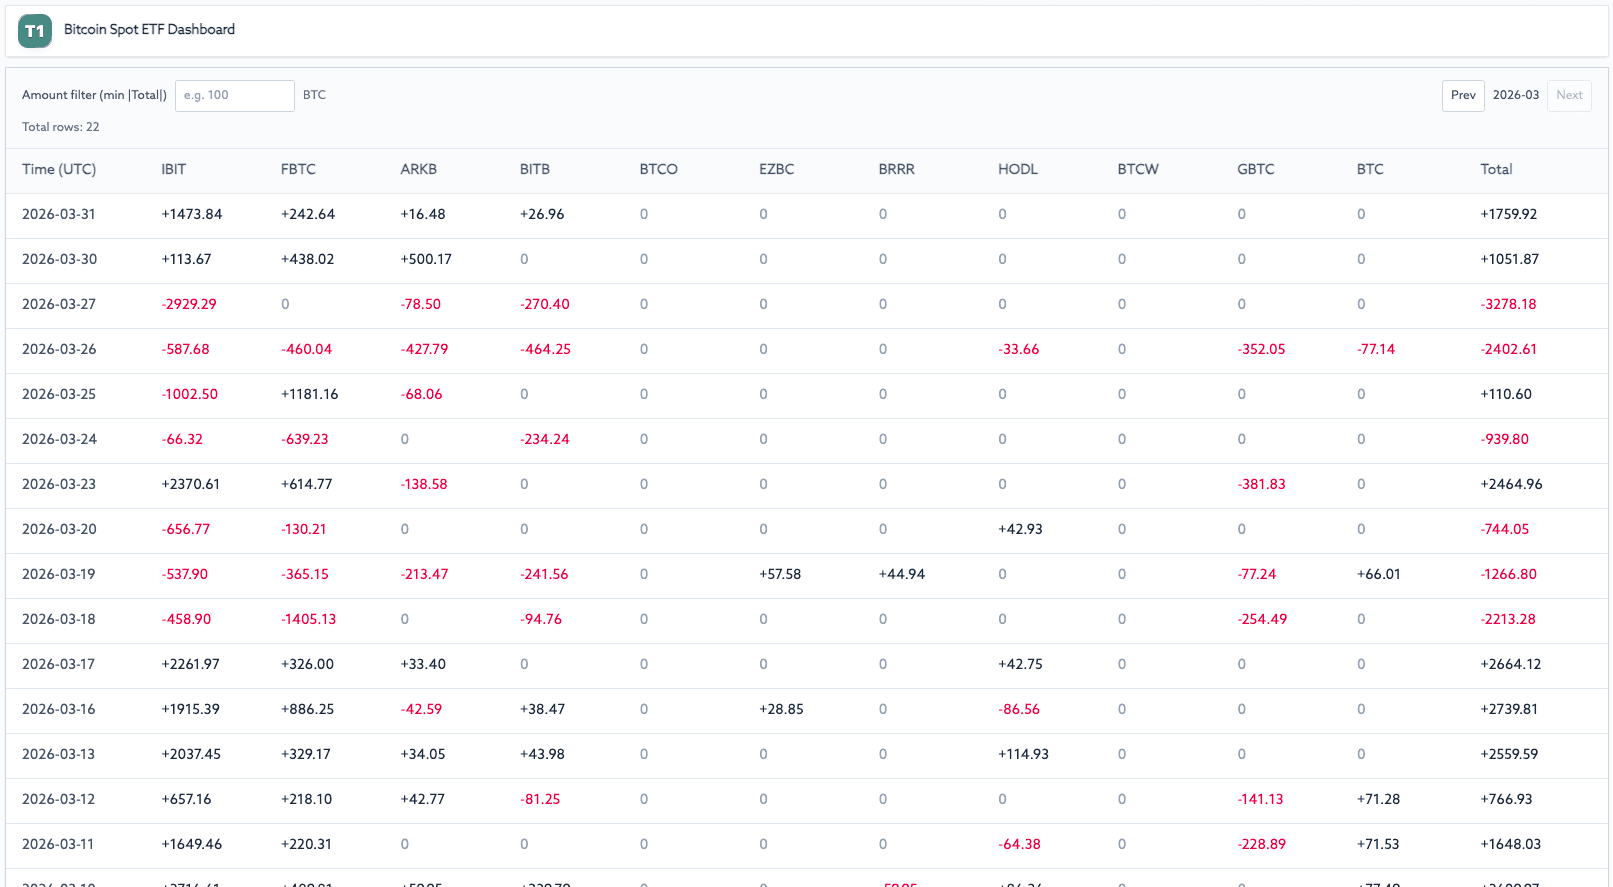The height and width of the screenshot is (887, 1613).
Task: Click the 2026-03-25 date cell
Action: [59, 395]
